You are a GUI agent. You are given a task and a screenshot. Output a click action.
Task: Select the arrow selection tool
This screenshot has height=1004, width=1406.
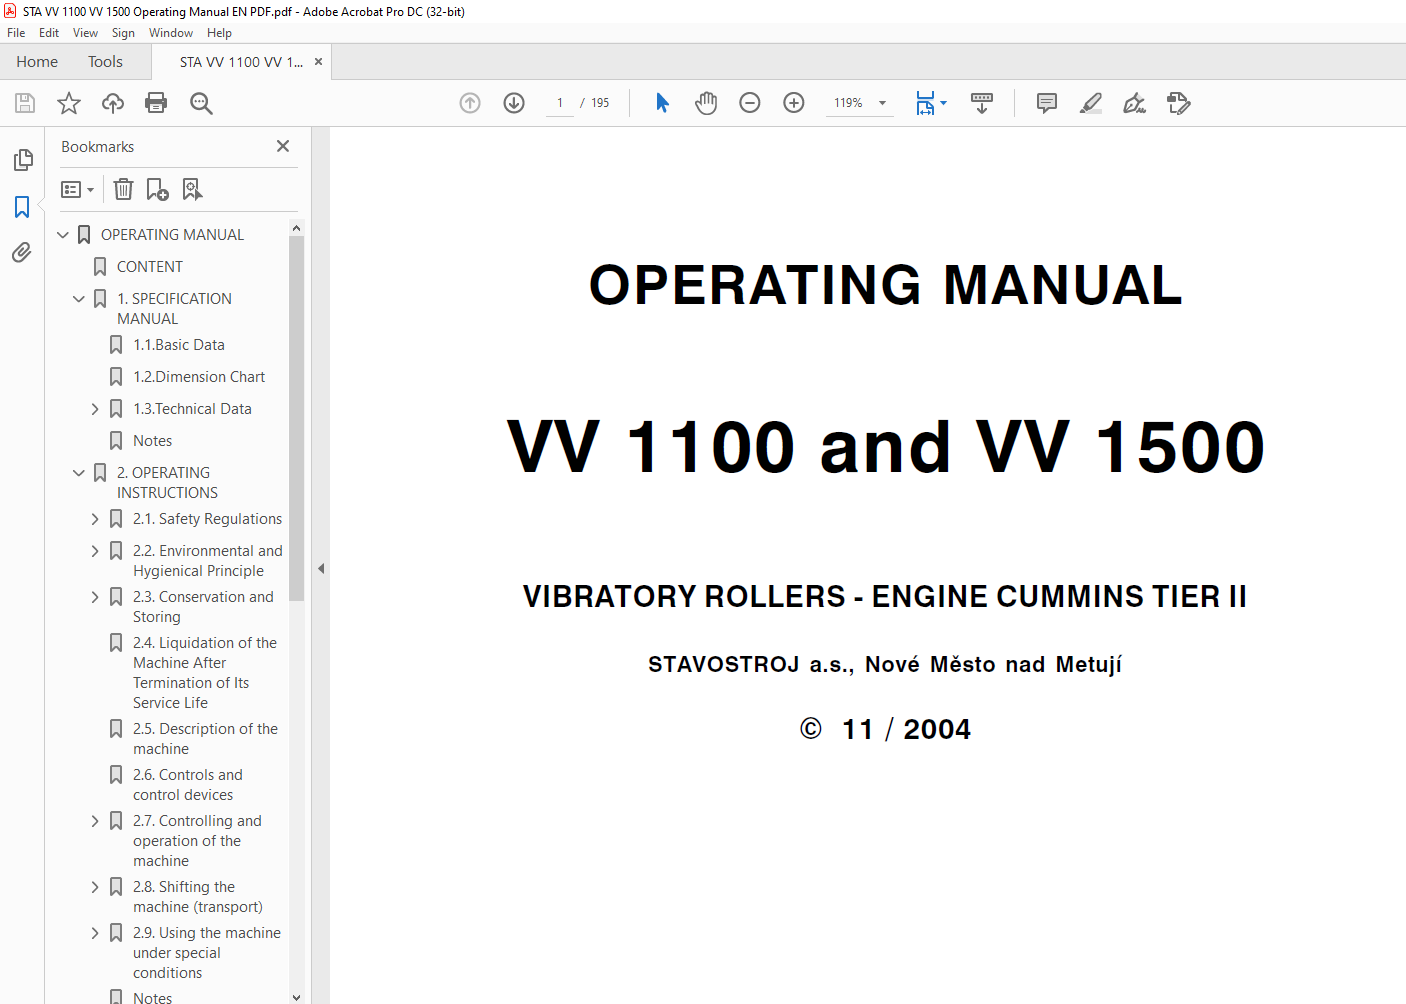click(662, 103)
